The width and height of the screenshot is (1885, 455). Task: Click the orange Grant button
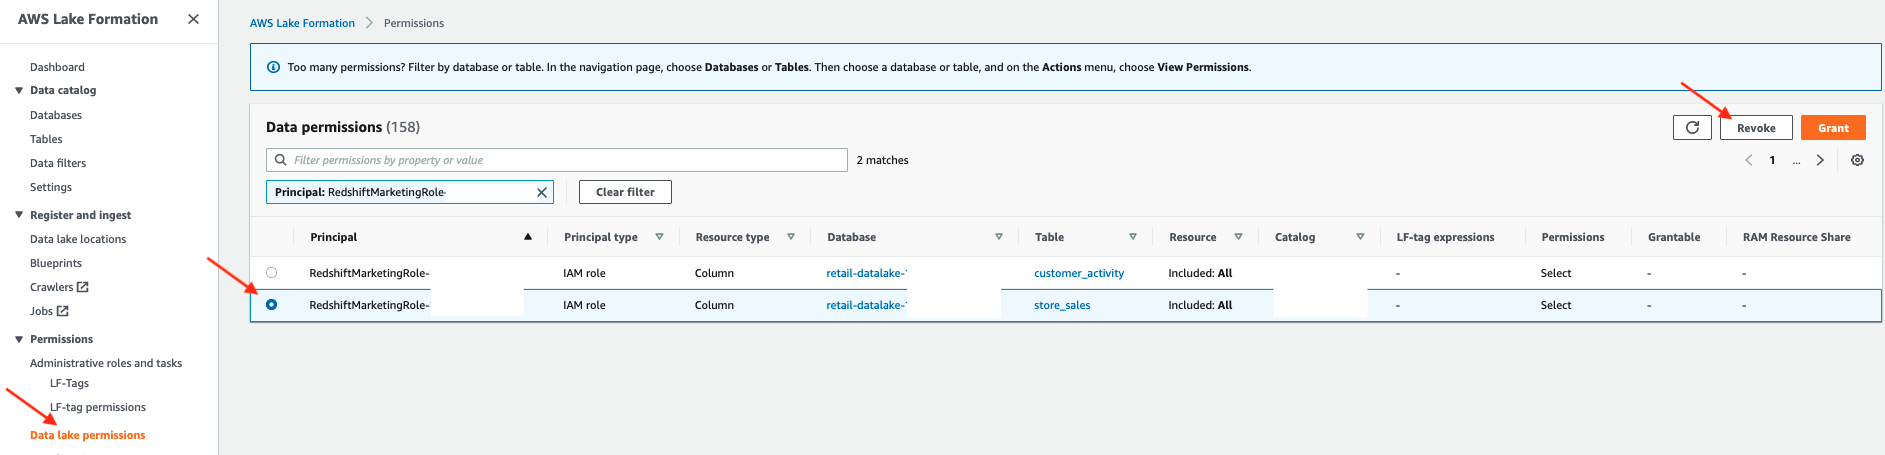pos(1833,128)
